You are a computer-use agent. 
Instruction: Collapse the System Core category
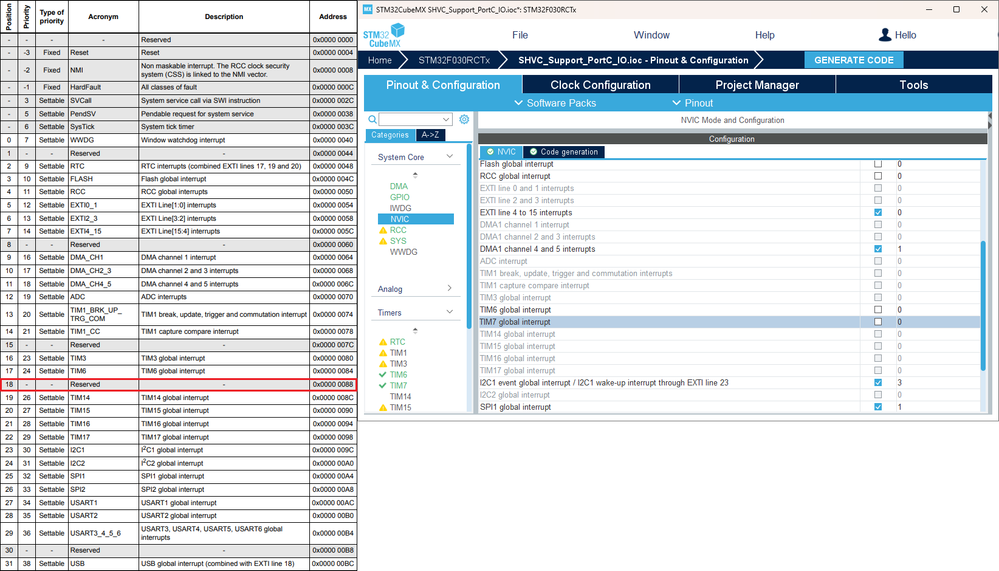(450, 156)
